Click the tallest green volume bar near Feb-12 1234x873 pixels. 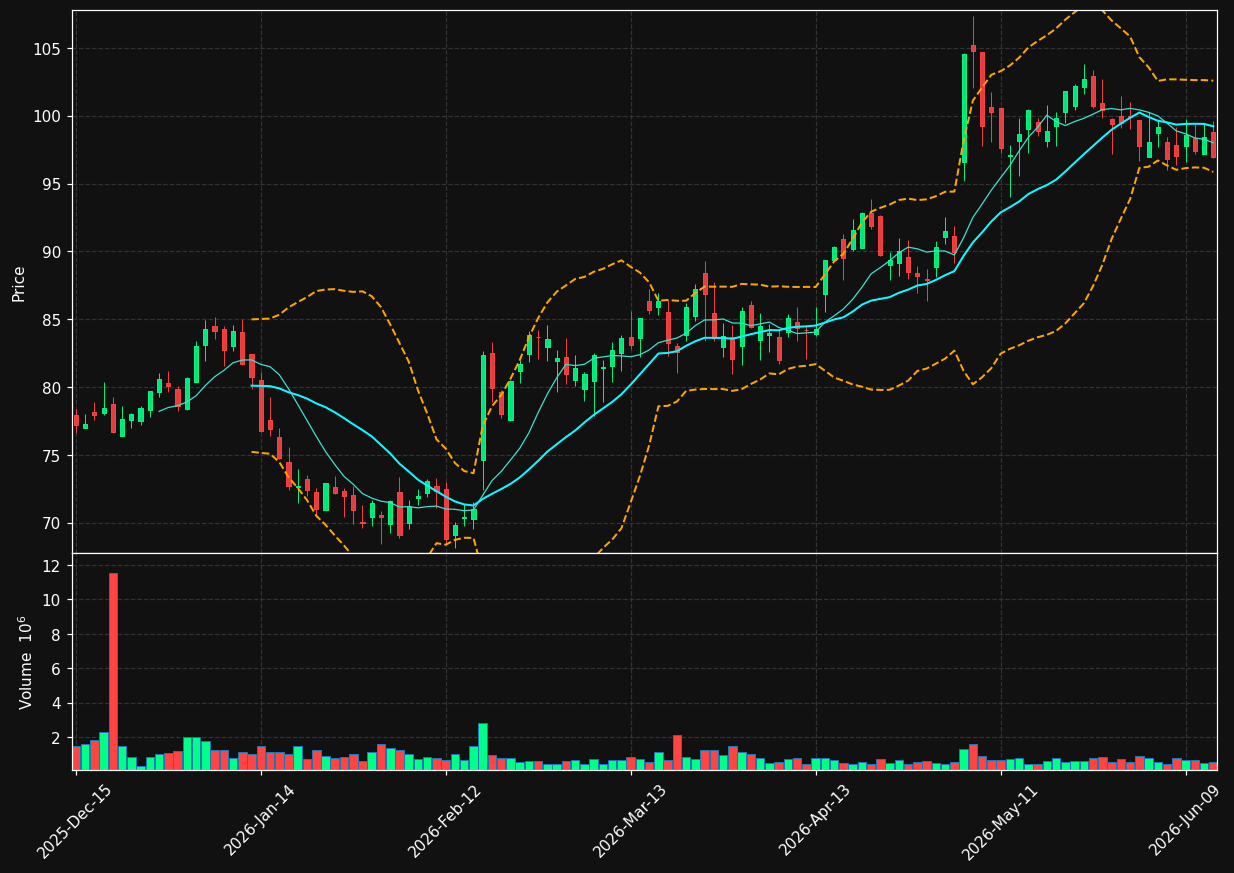tap(483, 746)
